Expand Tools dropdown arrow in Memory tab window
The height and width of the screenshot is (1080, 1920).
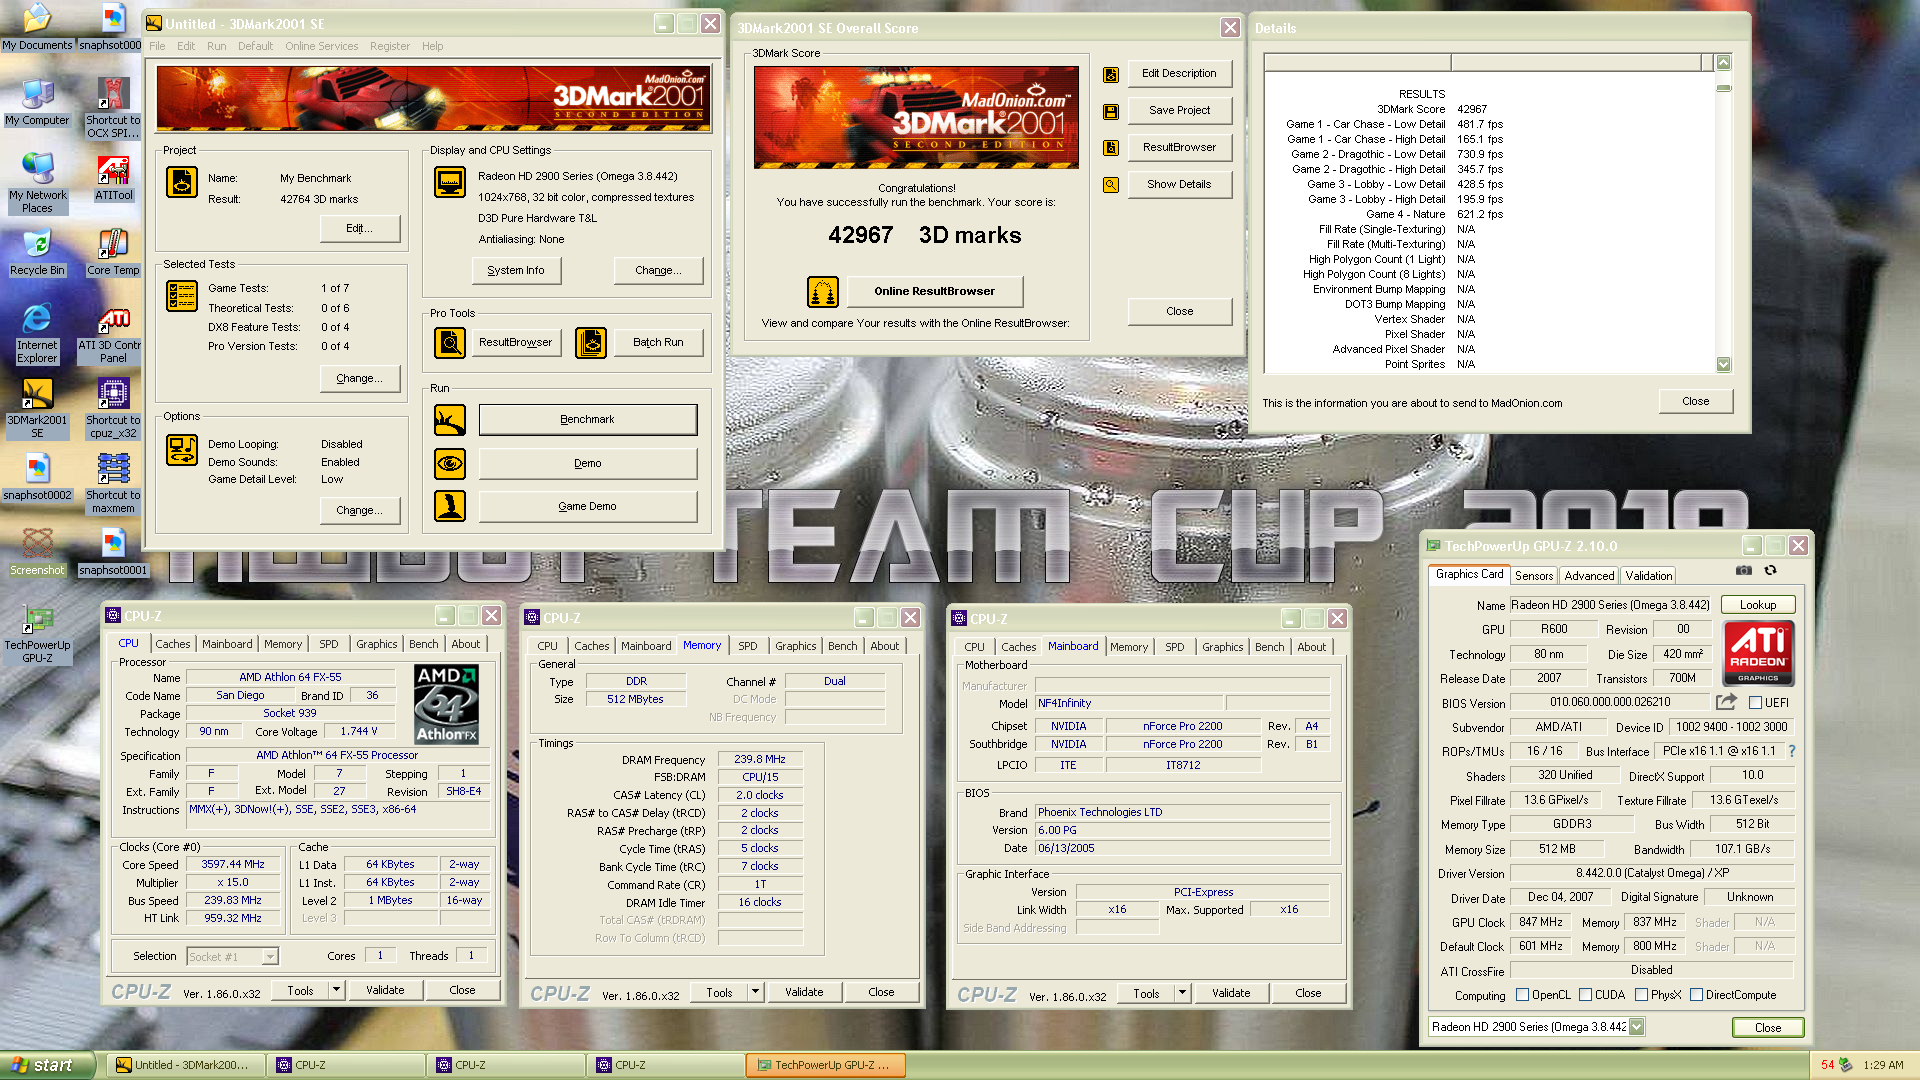tap(755, 993)
